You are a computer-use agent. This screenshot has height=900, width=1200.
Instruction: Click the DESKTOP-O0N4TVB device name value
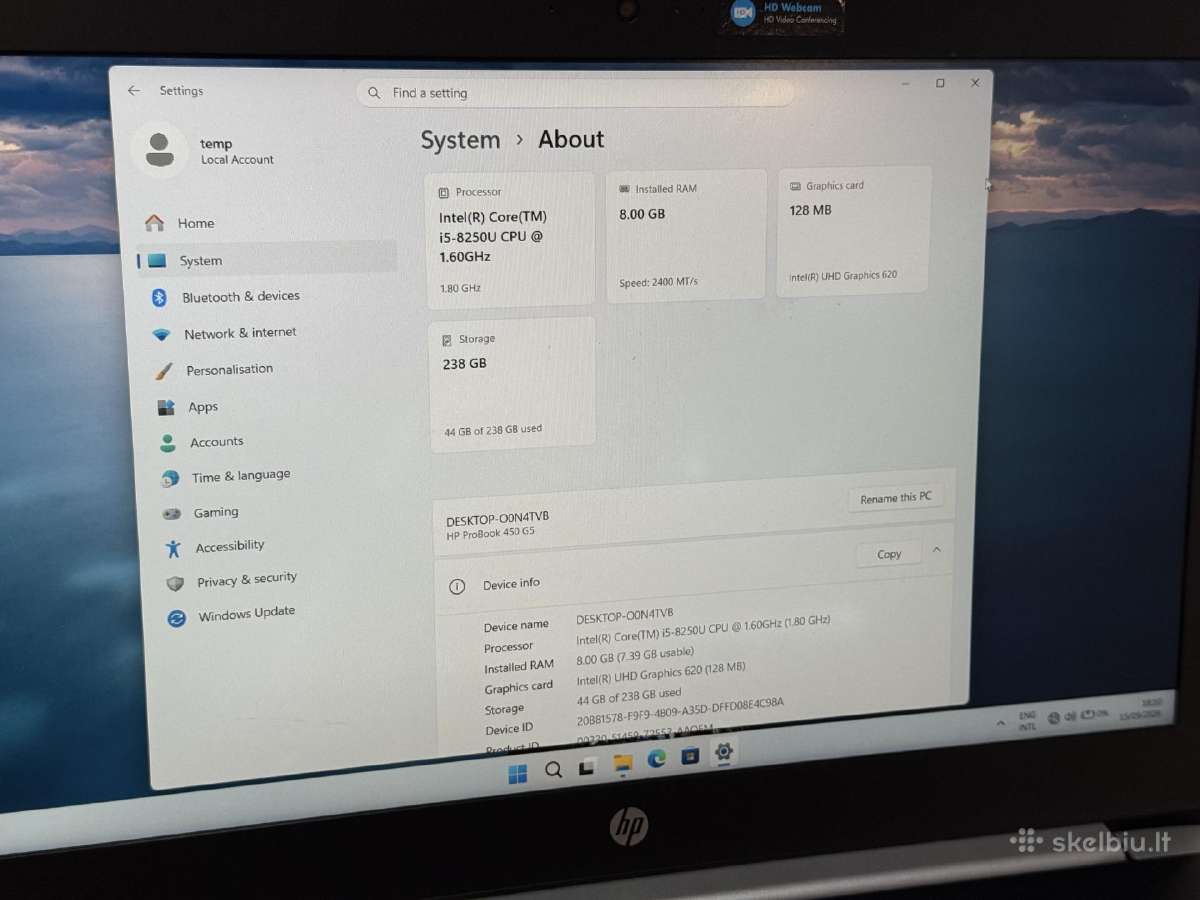click(x=625, y=614)
